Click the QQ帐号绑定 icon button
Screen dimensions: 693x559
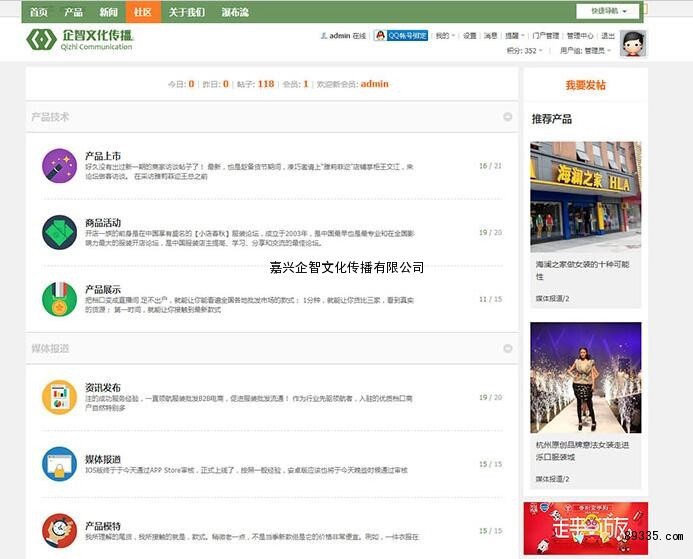[x=401, y=35]
